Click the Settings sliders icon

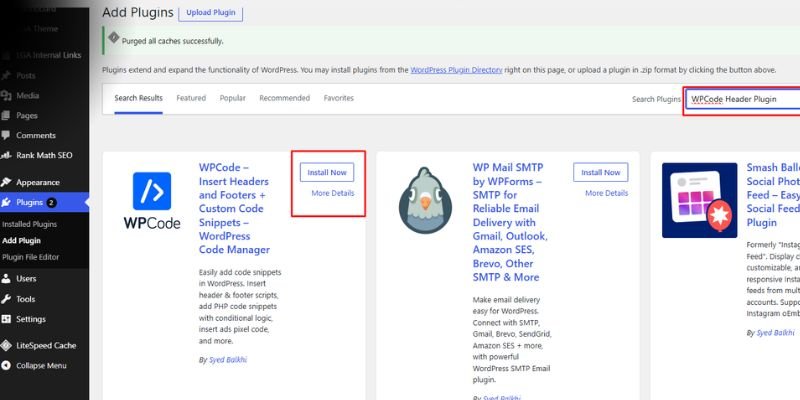(x=6, y=319)
